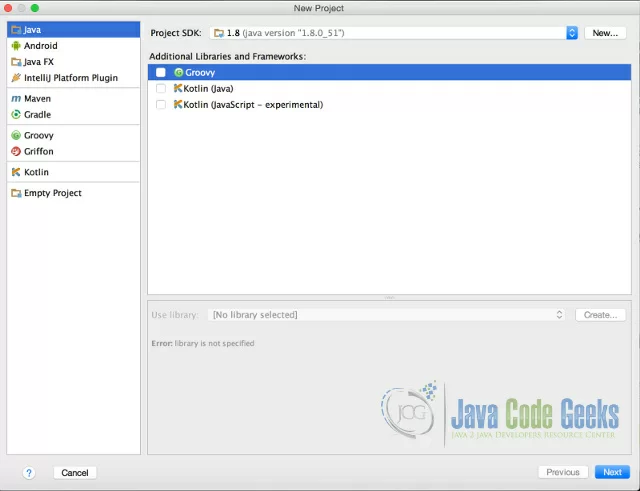Enable the Groovy framework checkbox
Image resolution: width=640 pixels, height=491 pixels.
click(x=161, y=73)
